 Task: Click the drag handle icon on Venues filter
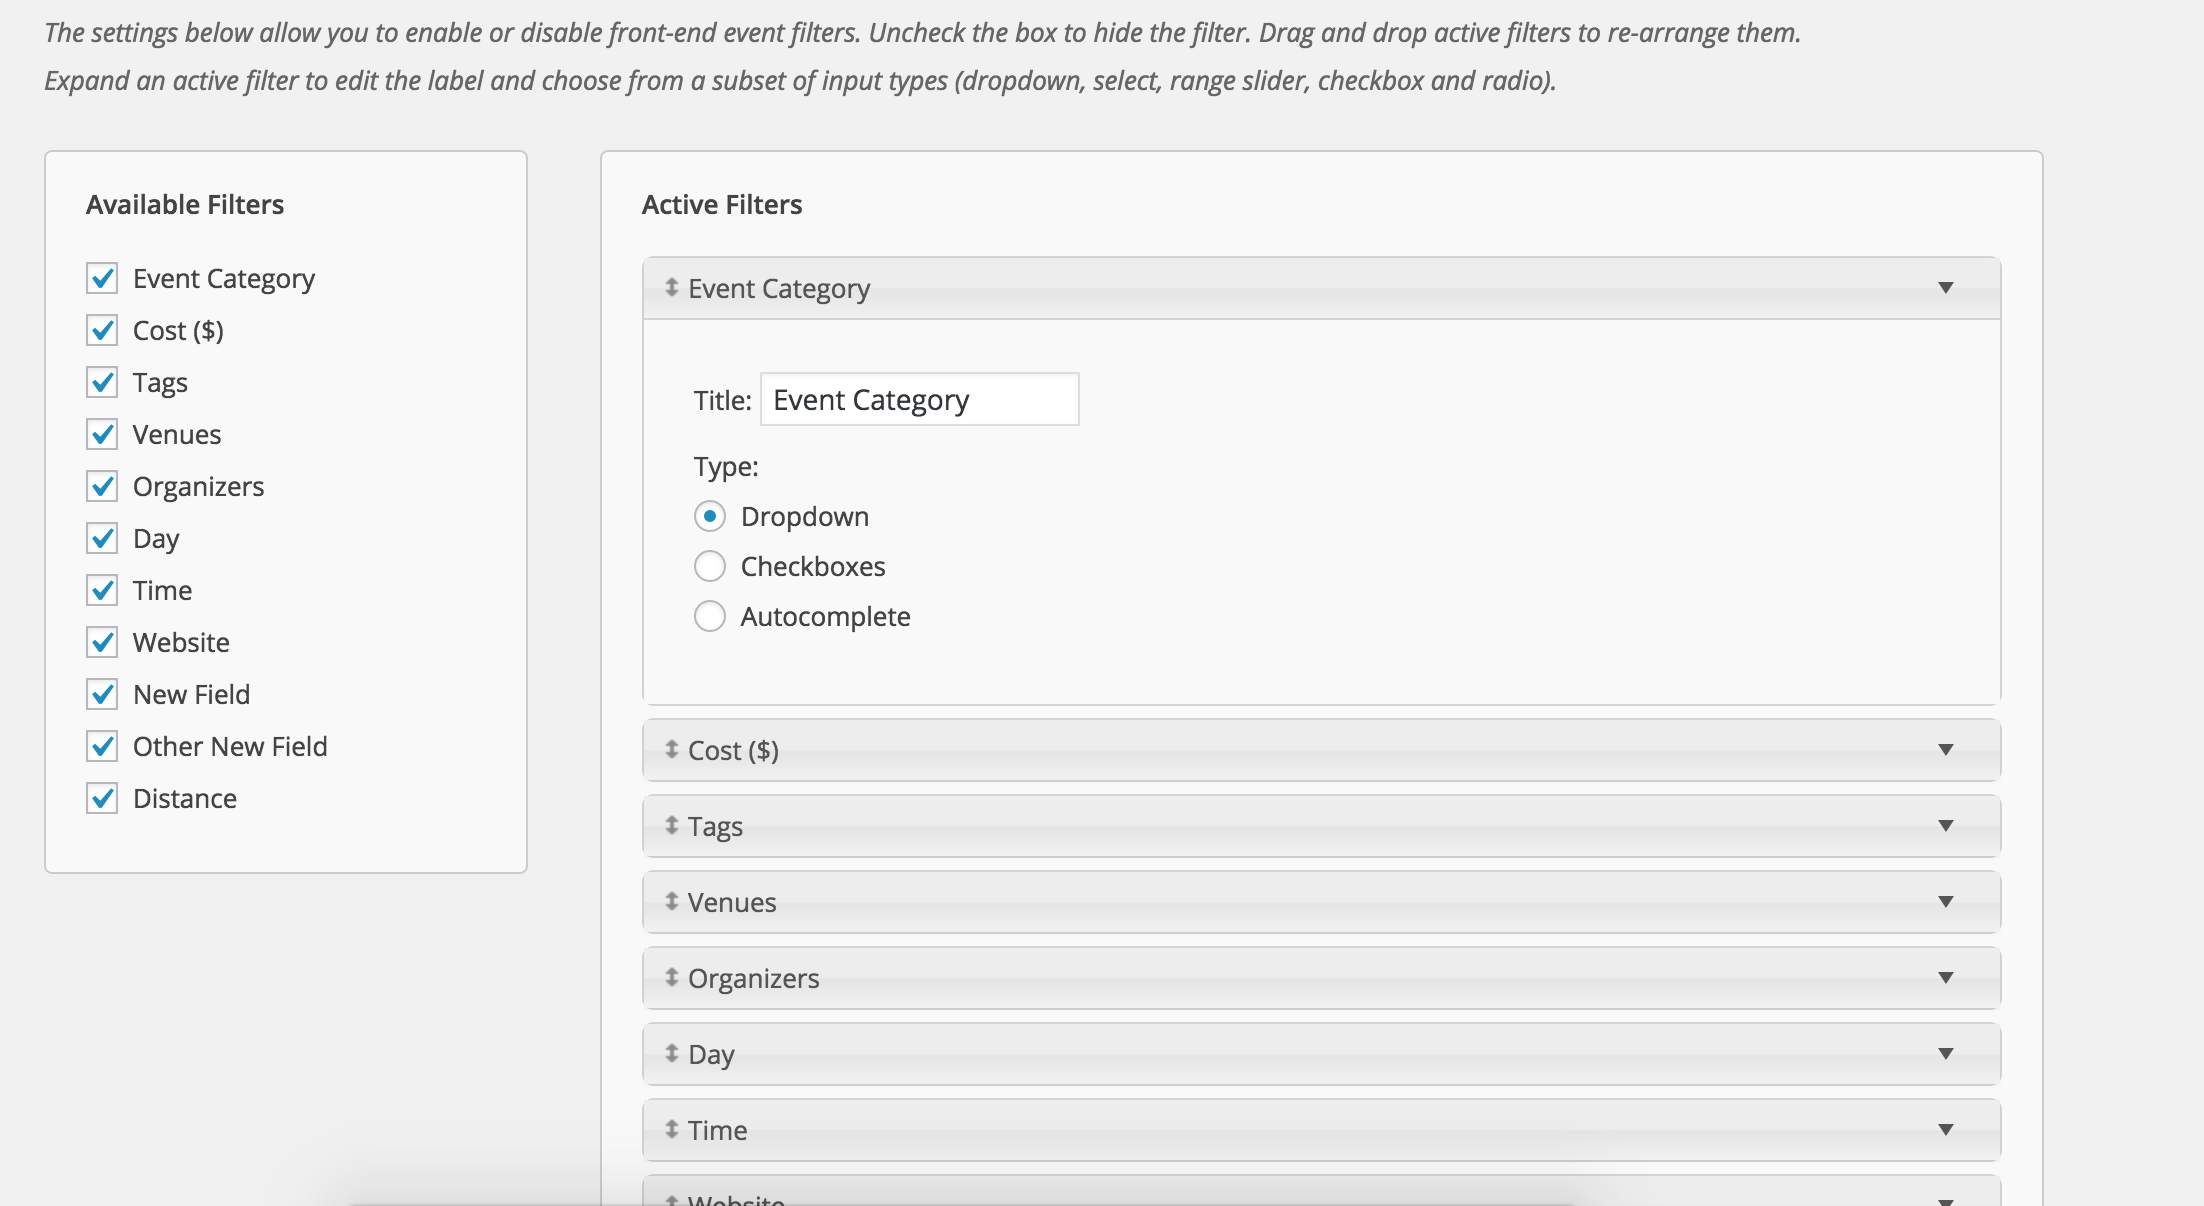(672, 902)
